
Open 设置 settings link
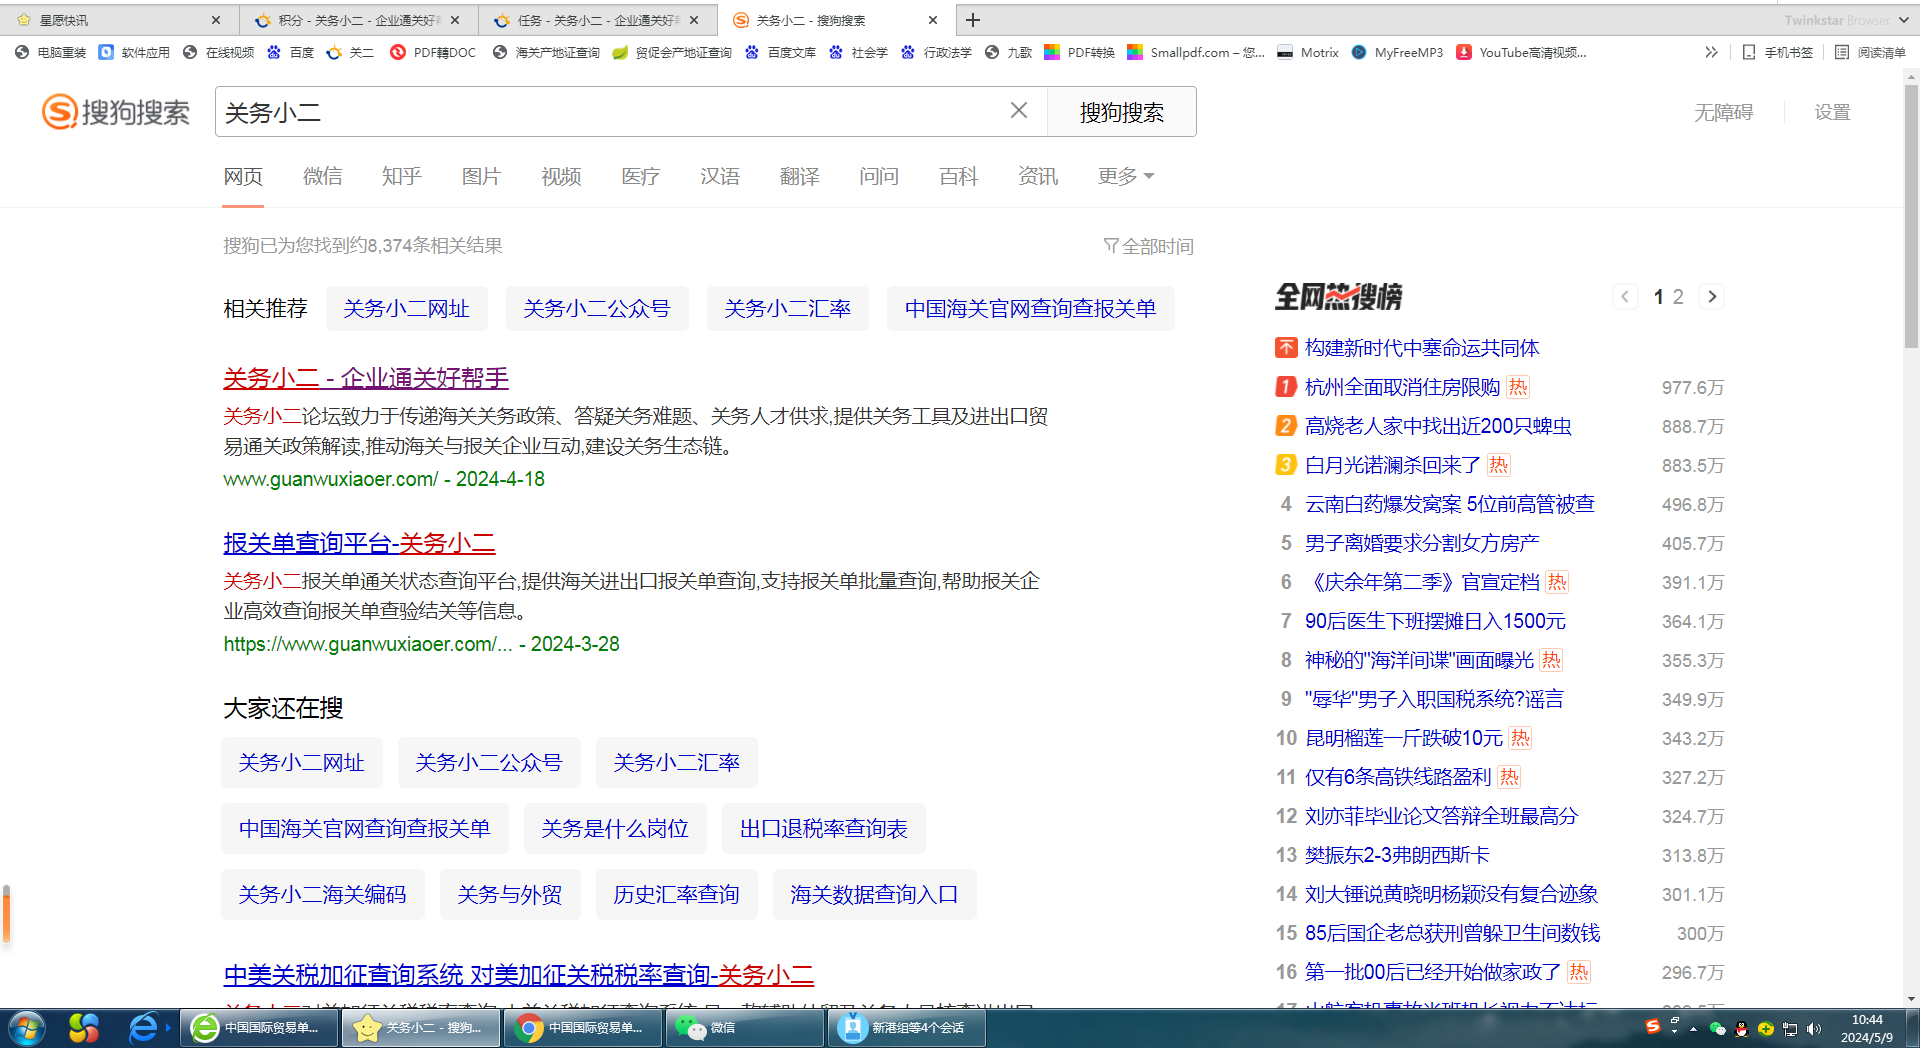(1832, 112)
